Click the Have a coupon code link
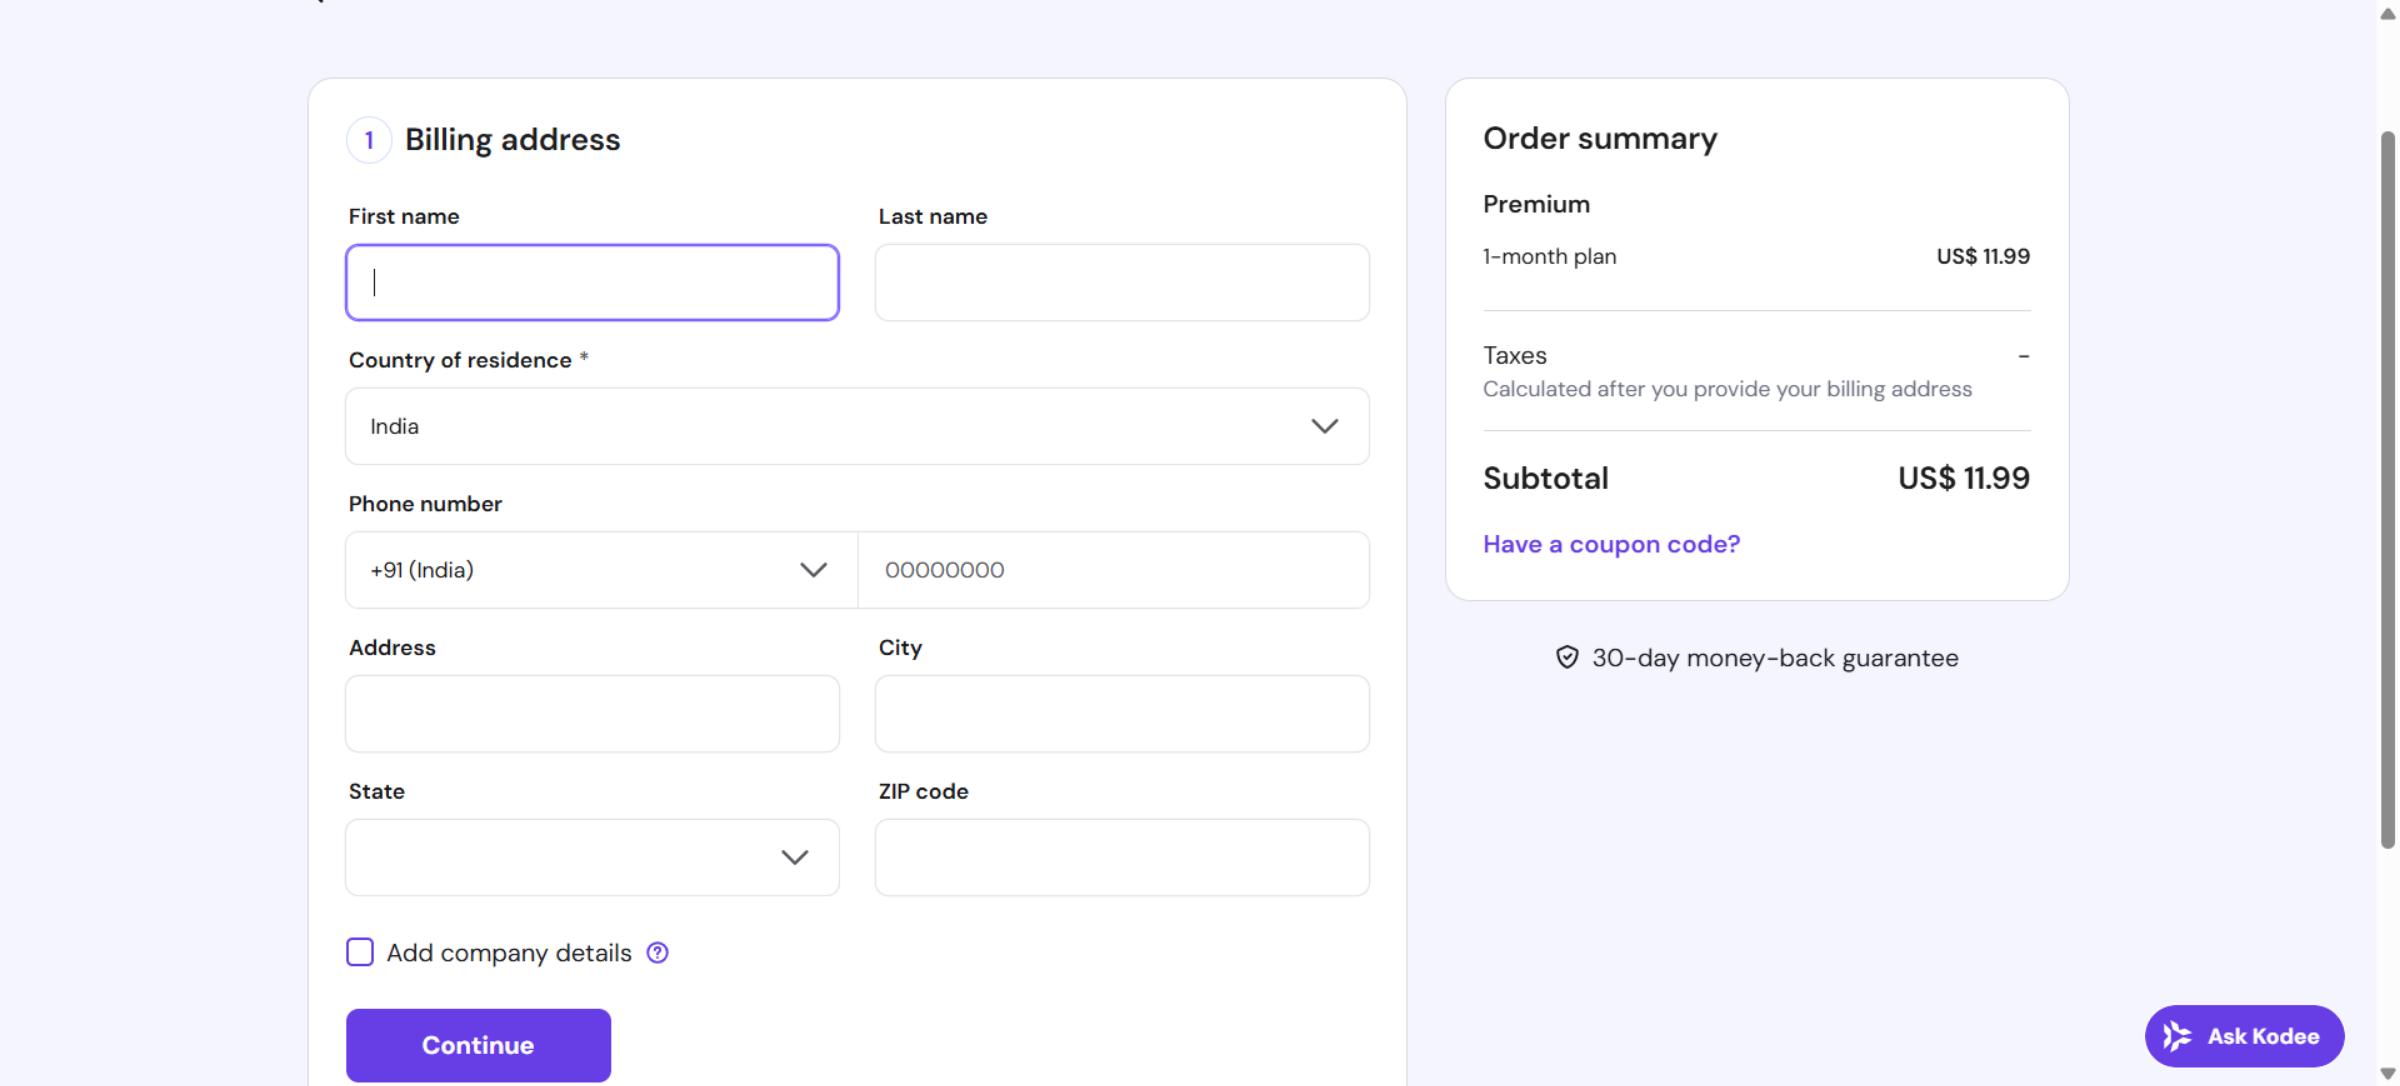The image size is (2400, 1086). click(1611, 544)
